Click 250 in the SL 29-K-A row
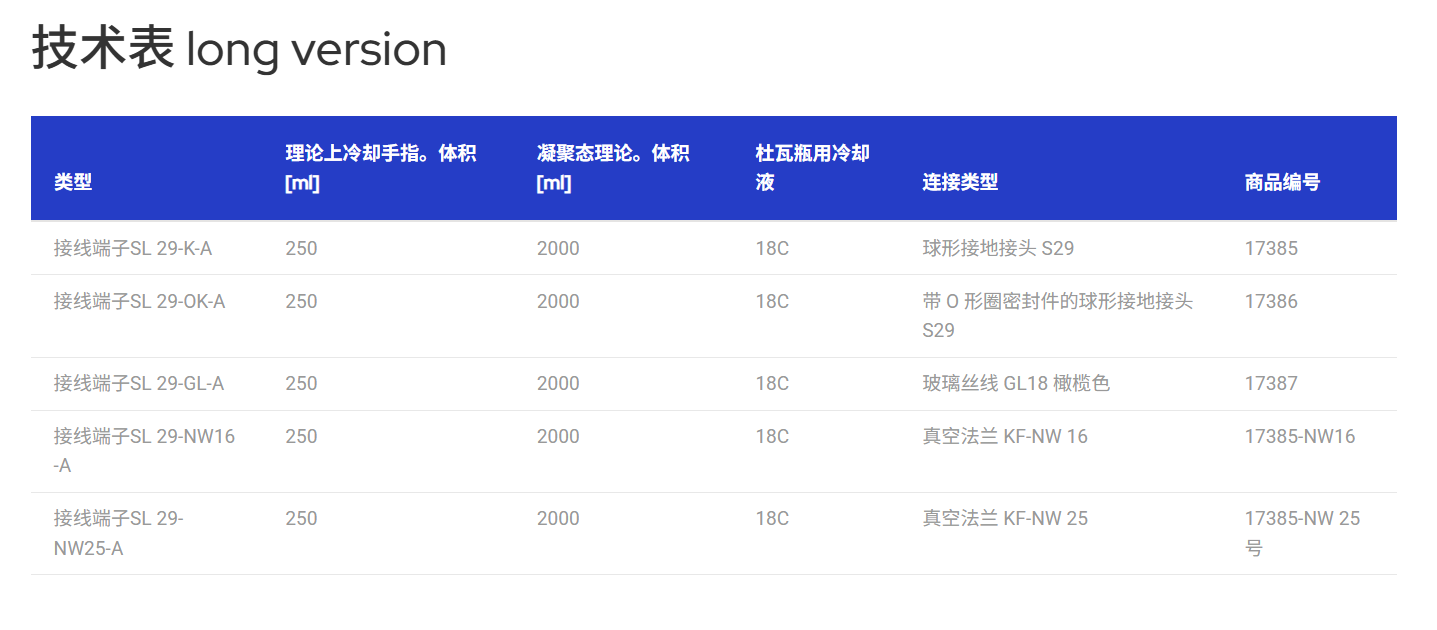Screen dimensions: 1437x630 click(301, 248)
